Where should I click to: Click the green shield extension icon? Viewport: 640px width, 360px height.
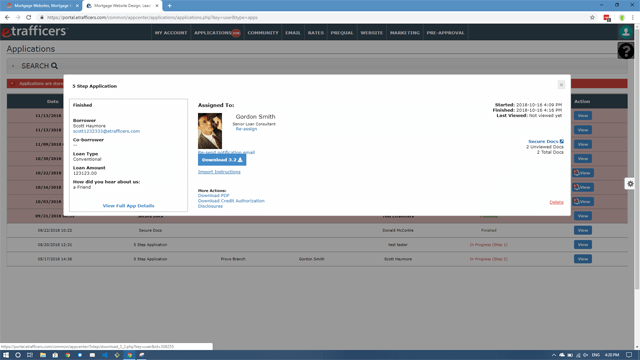click(x=622, y=18)
